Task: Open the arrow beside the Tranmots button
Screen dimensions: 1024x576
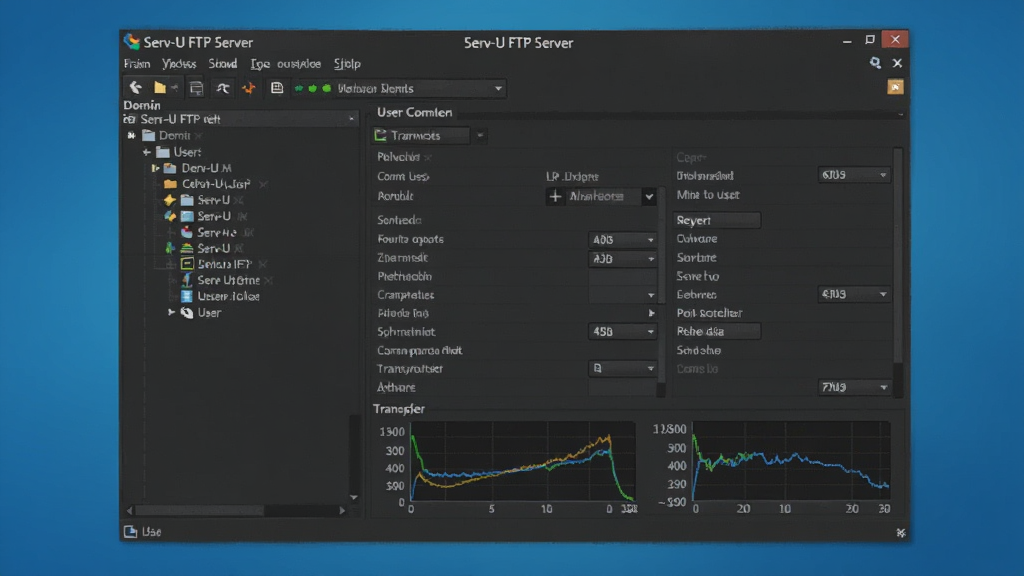Action: (x=480, y=135)
